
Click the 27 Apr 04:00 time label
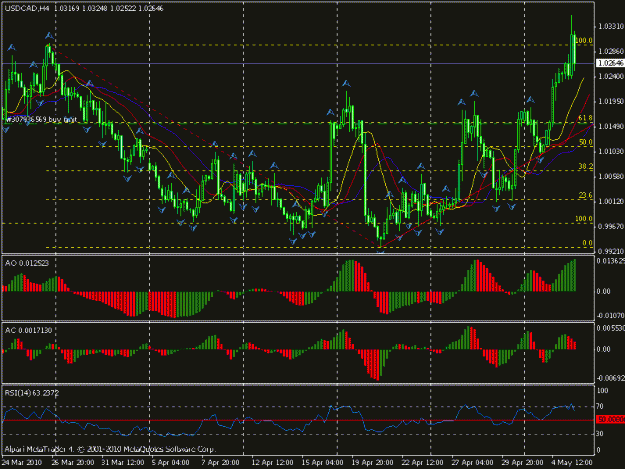pyautogui.click(x=472, y=463)
